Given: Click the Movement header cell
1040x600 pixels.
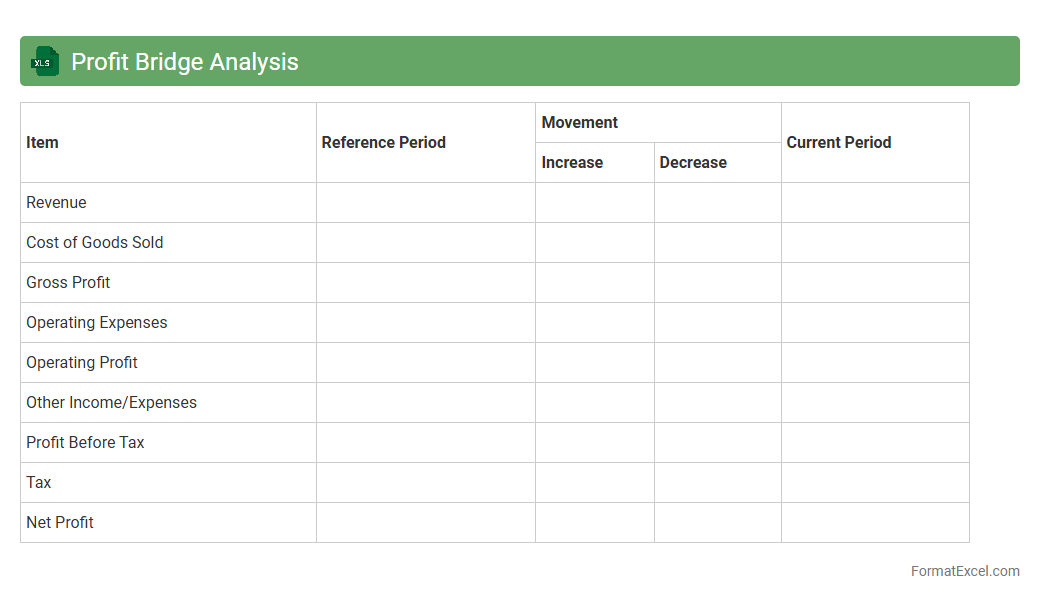Looking at the screenshot, I should point(580,122).
